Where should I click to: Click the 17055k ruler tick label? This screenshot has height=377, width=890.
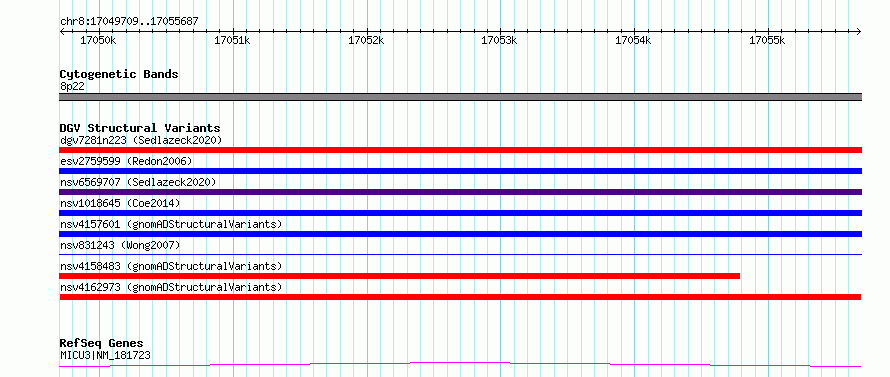767,40
